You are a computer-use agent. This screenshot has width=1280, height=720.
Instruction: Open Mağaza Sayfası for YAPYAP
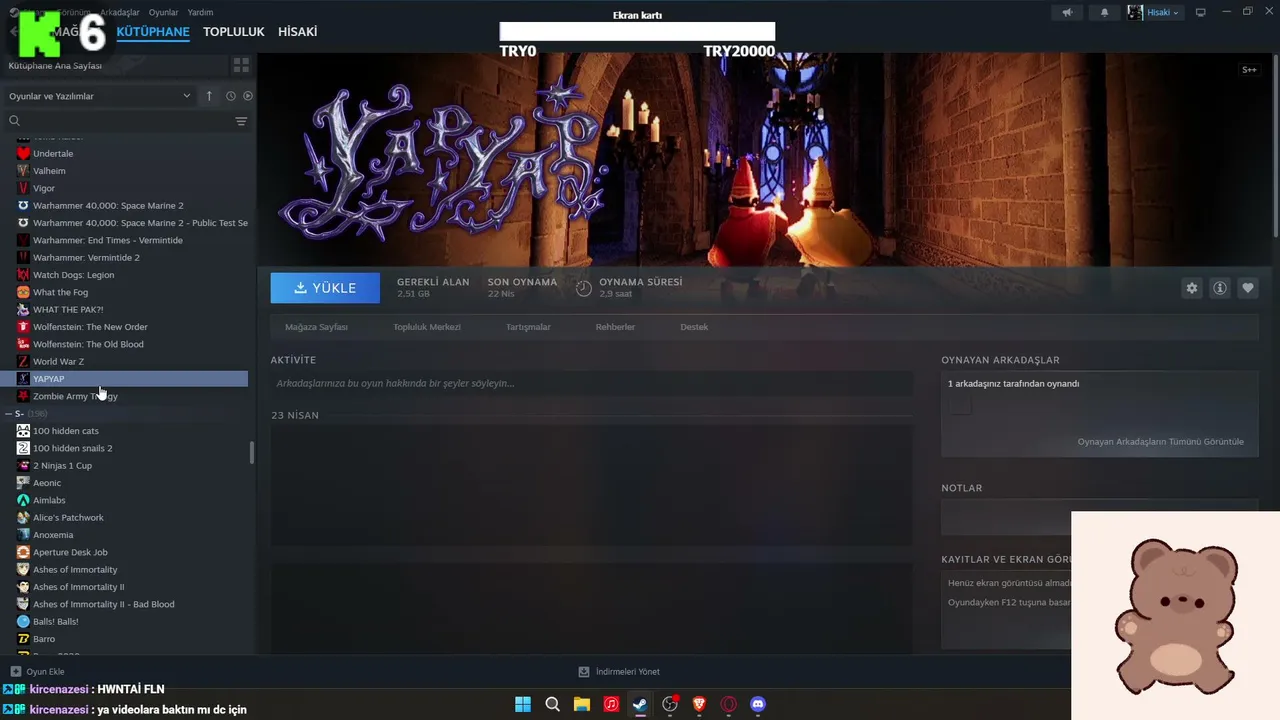coord(316,327)
